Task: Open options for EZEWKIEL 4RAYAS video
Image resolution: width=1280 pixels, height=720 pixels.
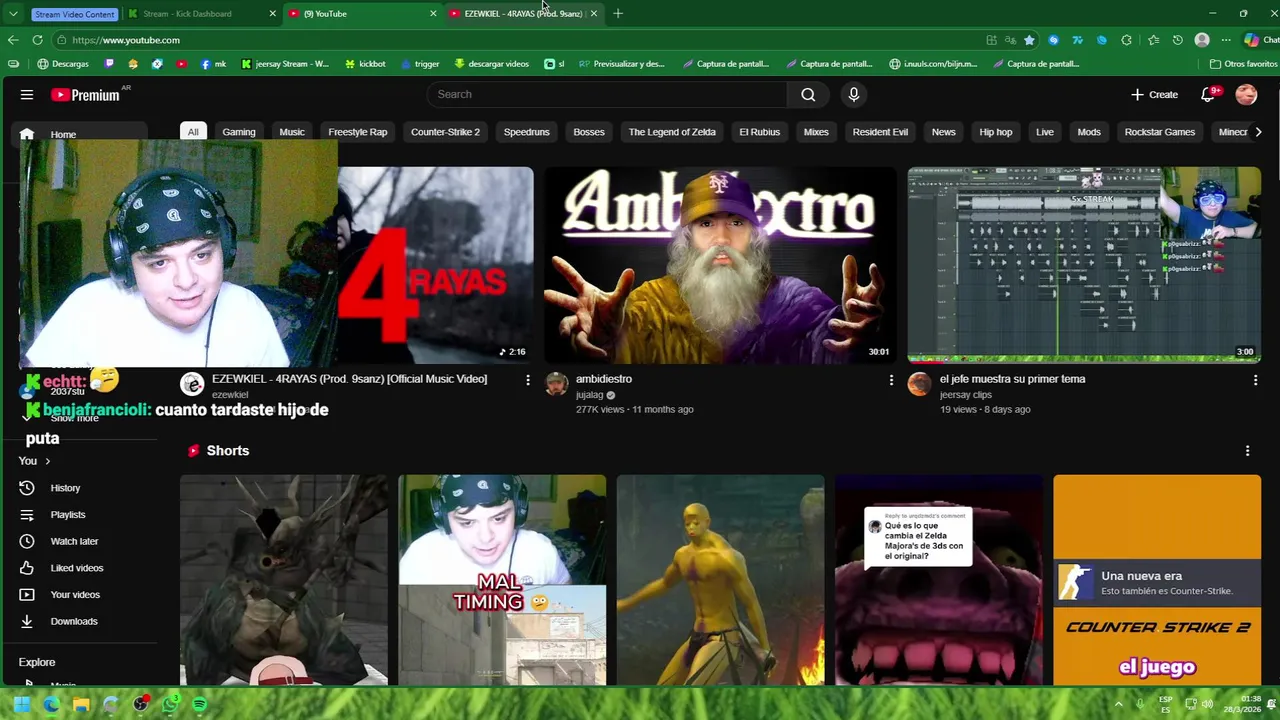Action: (528, 380)
